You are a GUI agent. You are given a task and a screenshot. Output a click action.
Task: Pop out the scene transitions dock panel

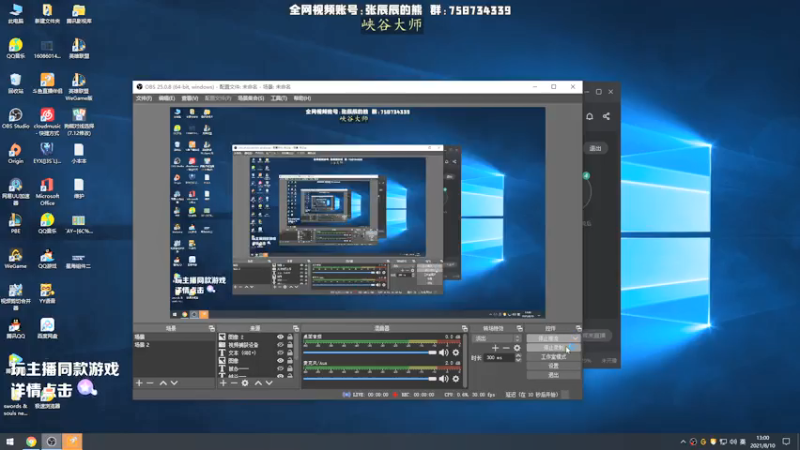519,329
